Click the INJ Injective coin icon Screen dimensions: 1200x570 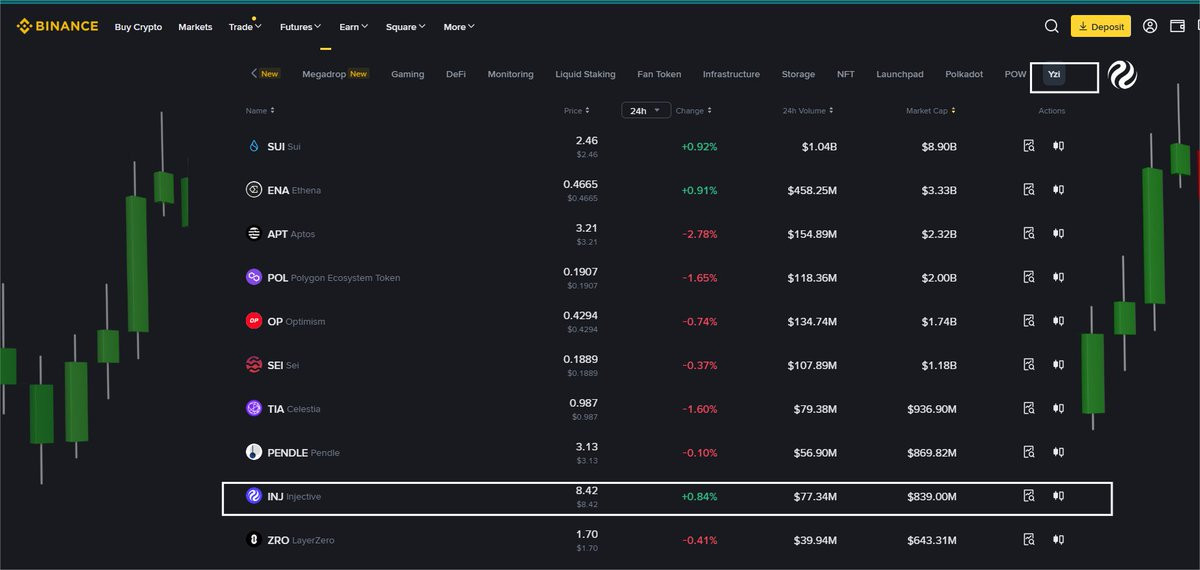coord(254,496)
